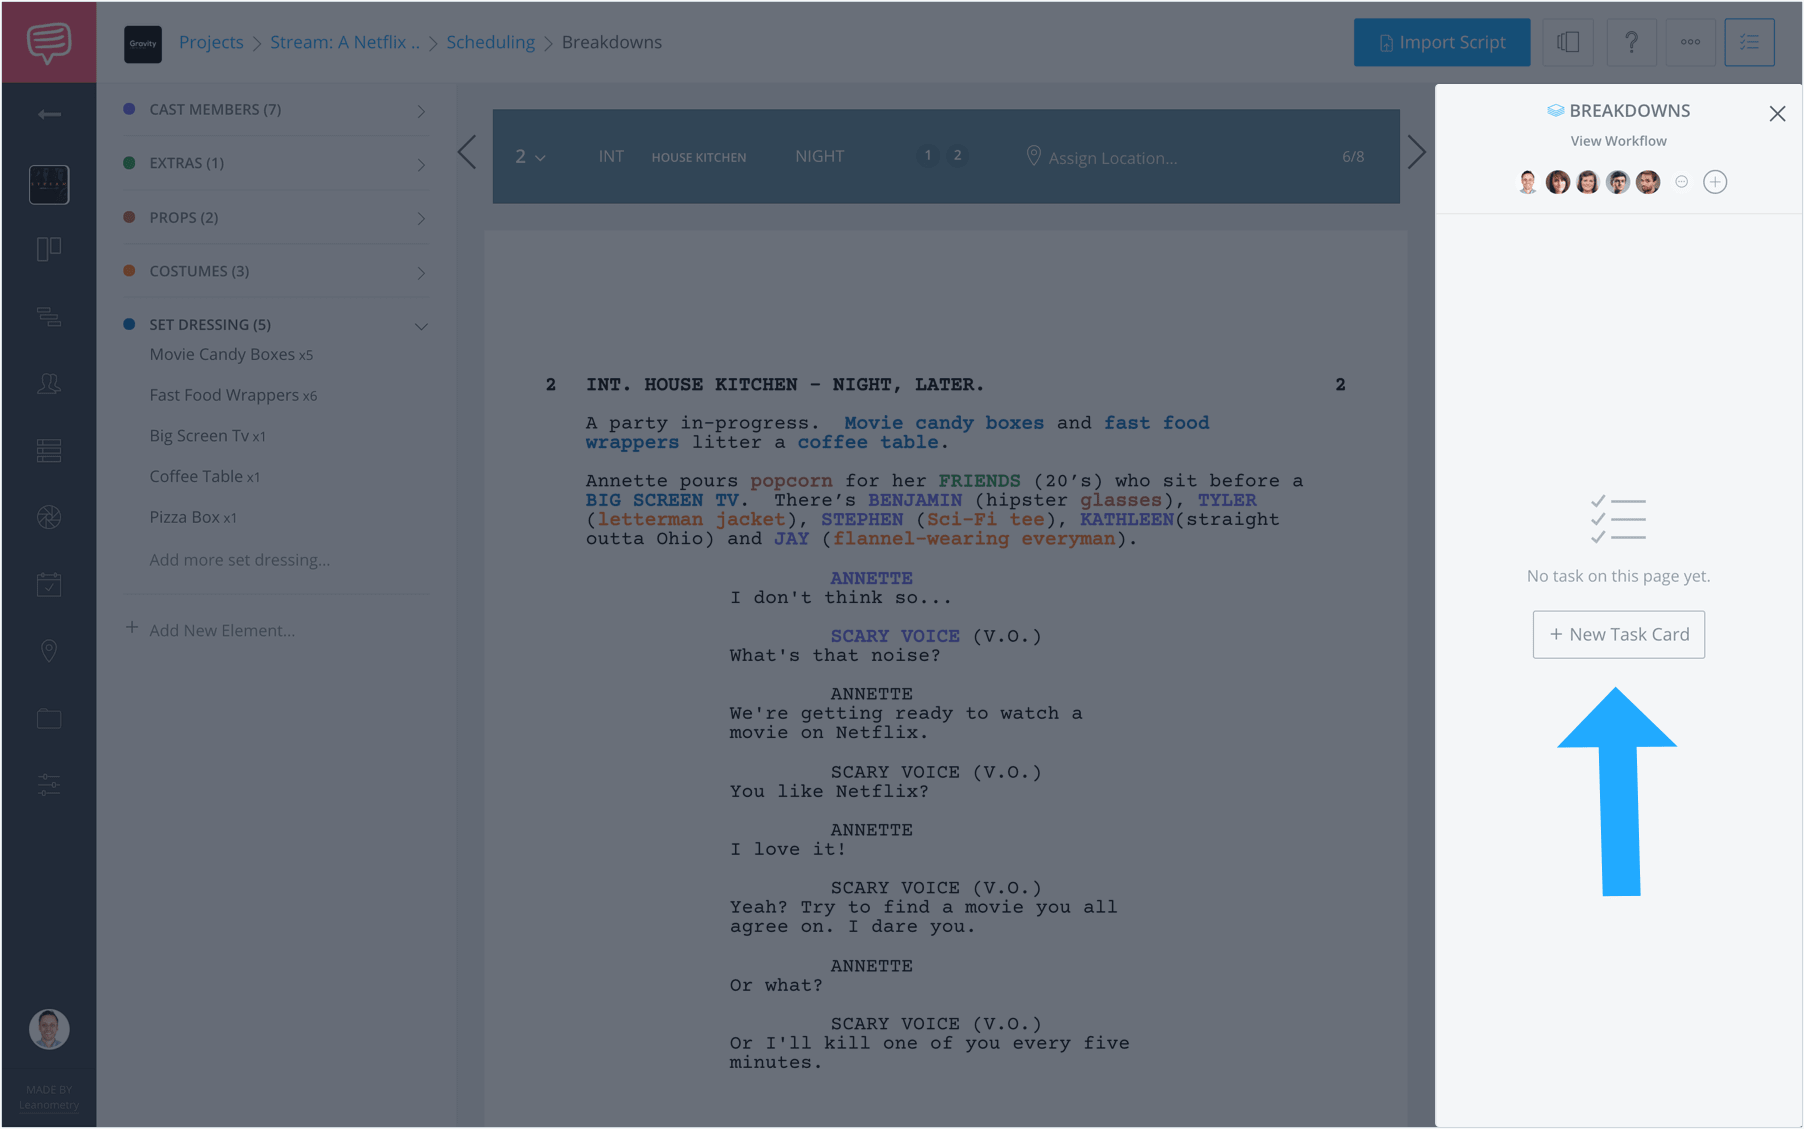Click tagged letterman jacket in script
The height and width of the screenshot is (1129, 1804).
click(x=691, y=520)
